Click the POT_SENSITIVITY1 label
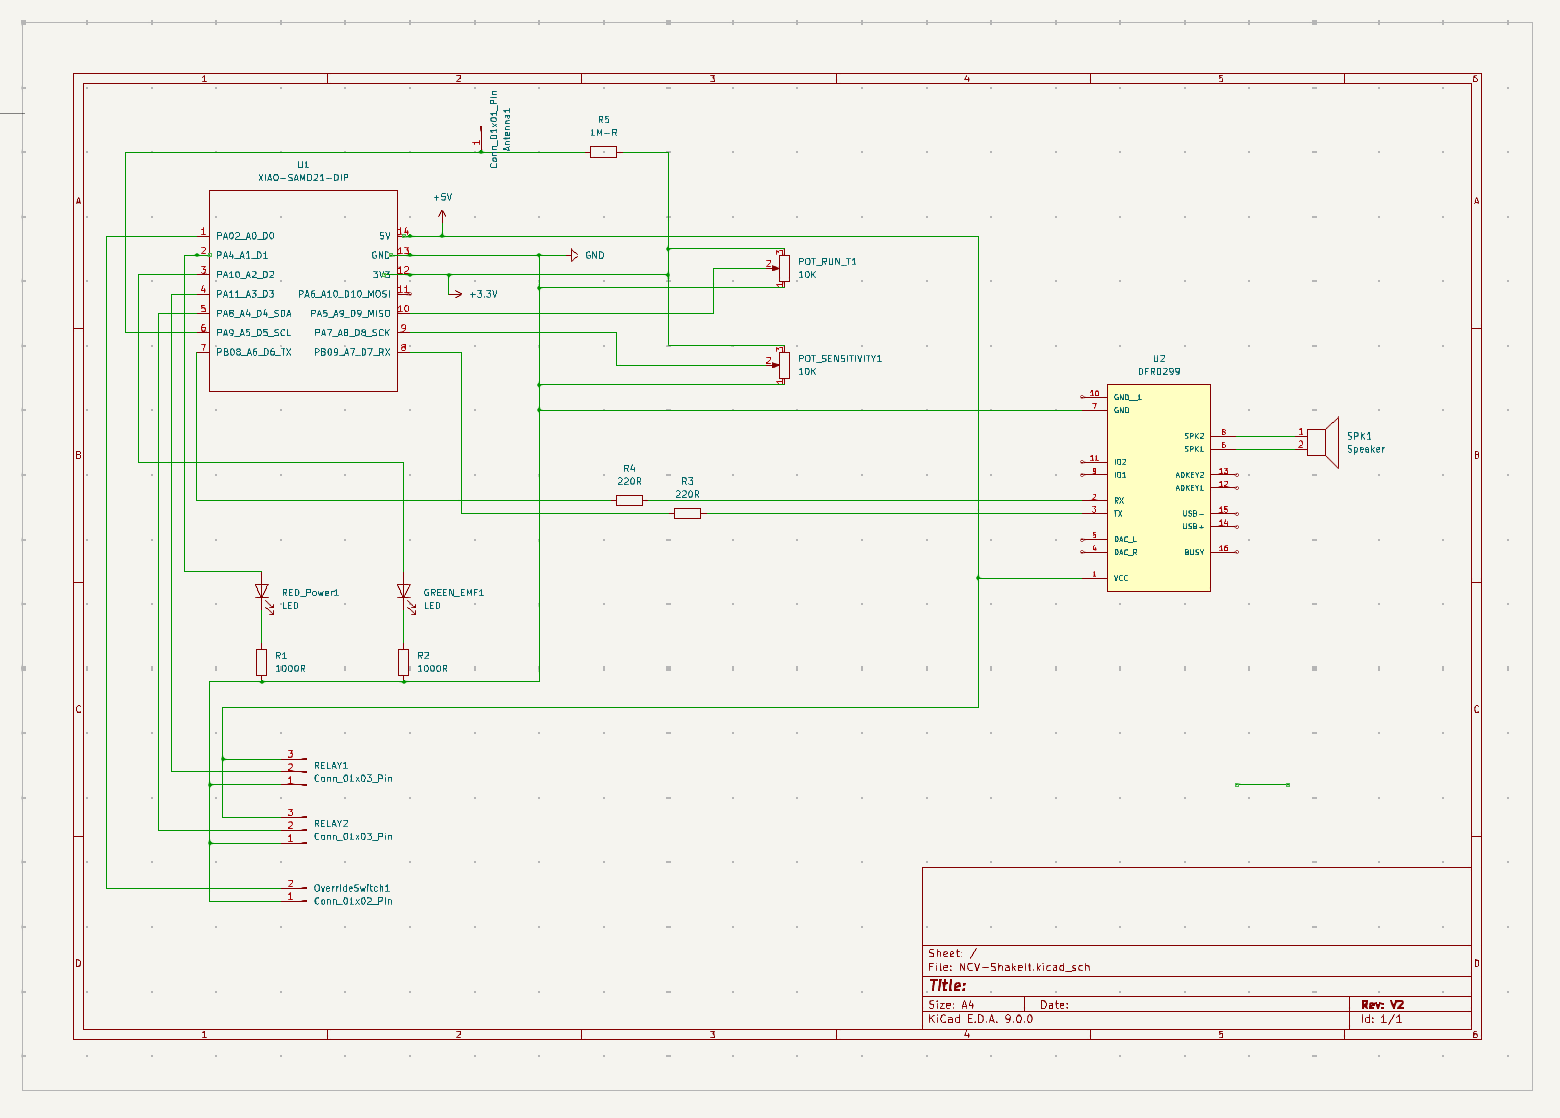The width and height of the screenshot is (1560, 1118). (x=840, y=358)
